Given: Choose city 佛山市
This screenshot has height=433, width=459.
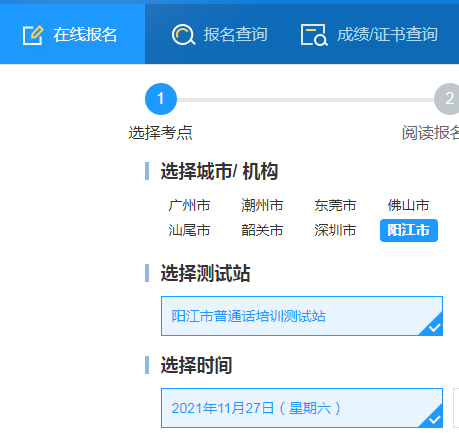Looking at the screenshot, I should point(408,205).
